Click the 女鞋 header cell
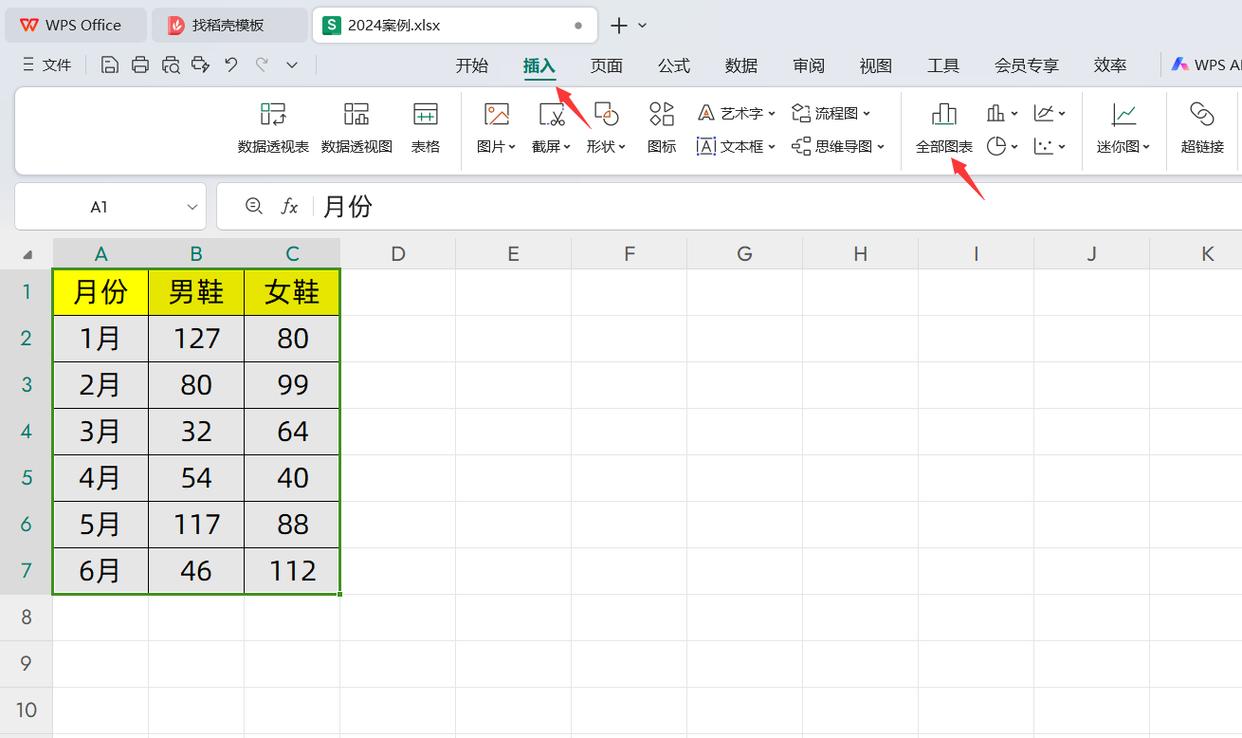The width and height of the screenshot is (1242, 738). [x=292, y=292]
